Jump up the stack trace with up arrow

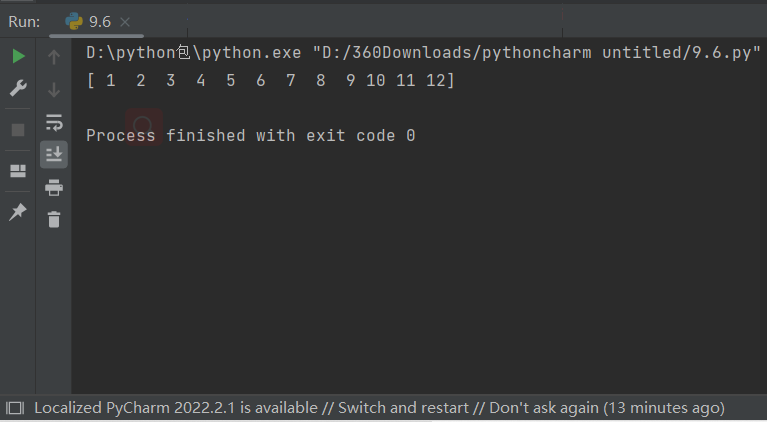54,57
